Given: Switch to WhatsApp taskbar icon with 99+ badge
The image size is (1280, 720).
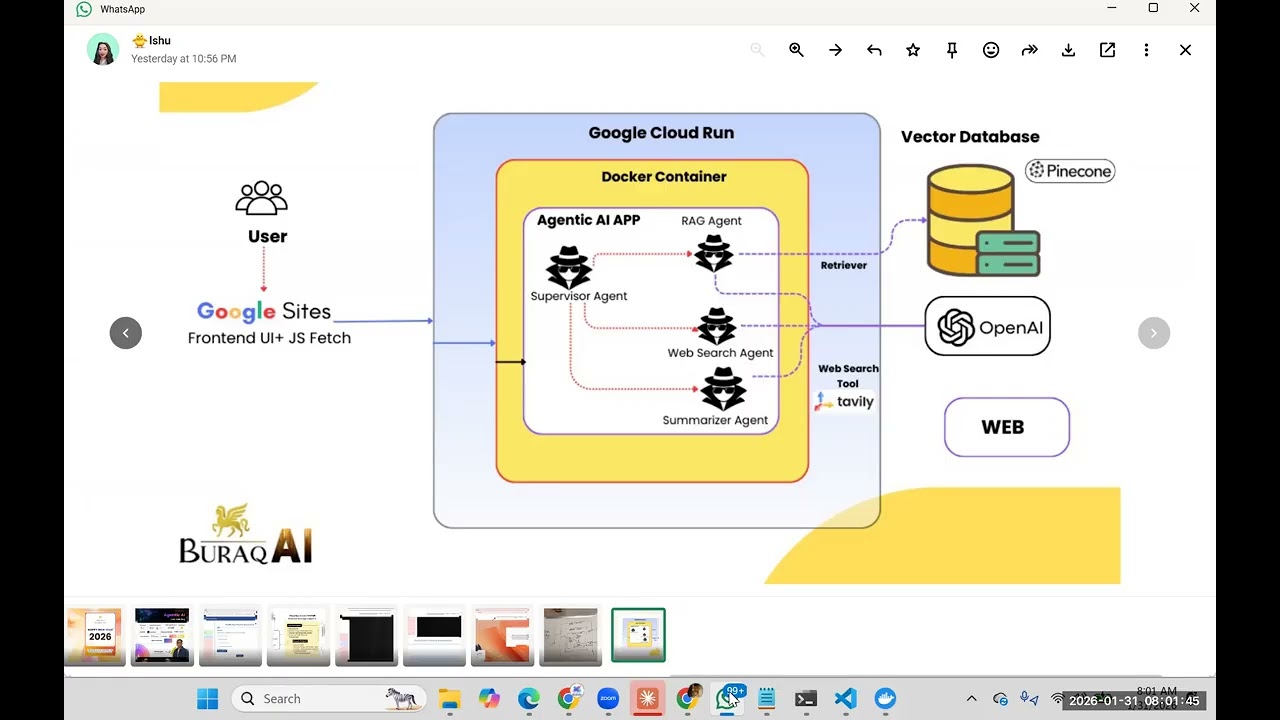Looking at the screenshot, I should pos(727,698).
